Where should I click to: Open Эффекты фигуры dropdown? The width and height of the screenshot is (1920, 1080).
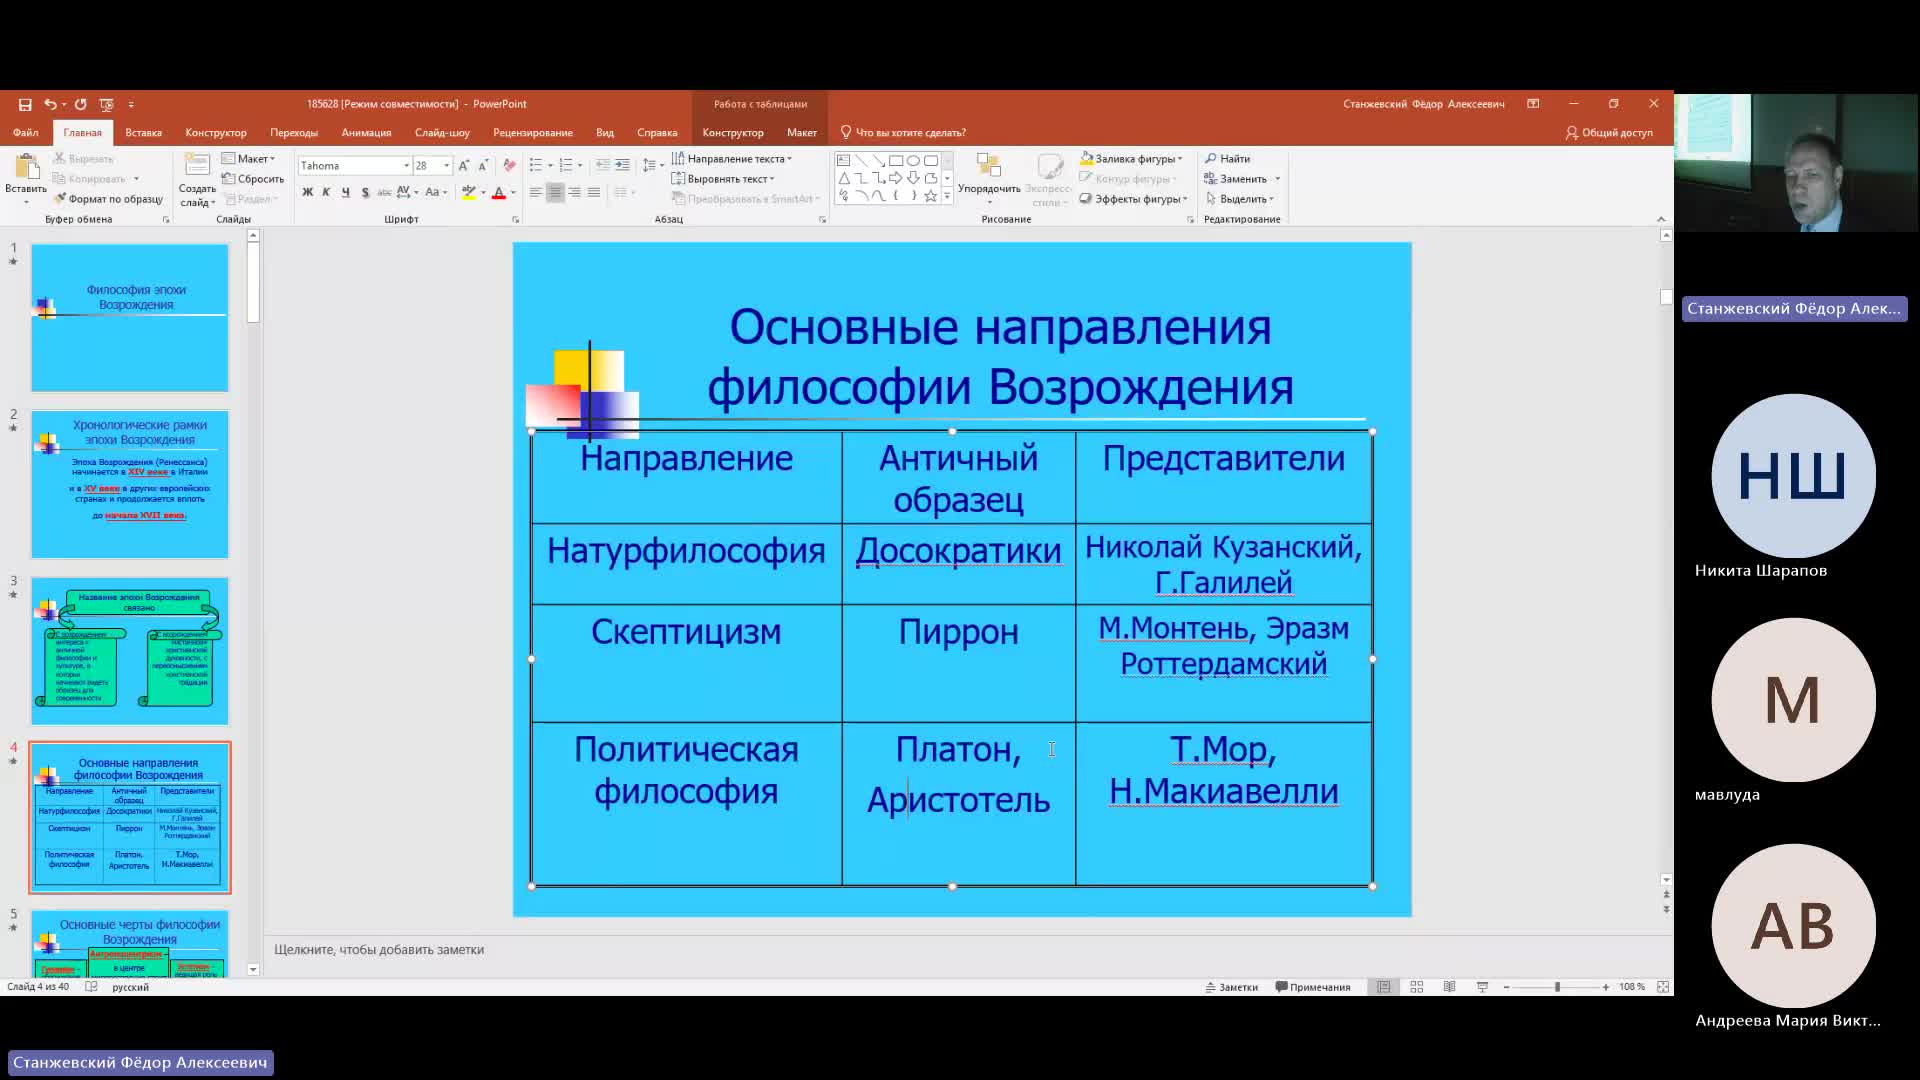coord(1133,199)
